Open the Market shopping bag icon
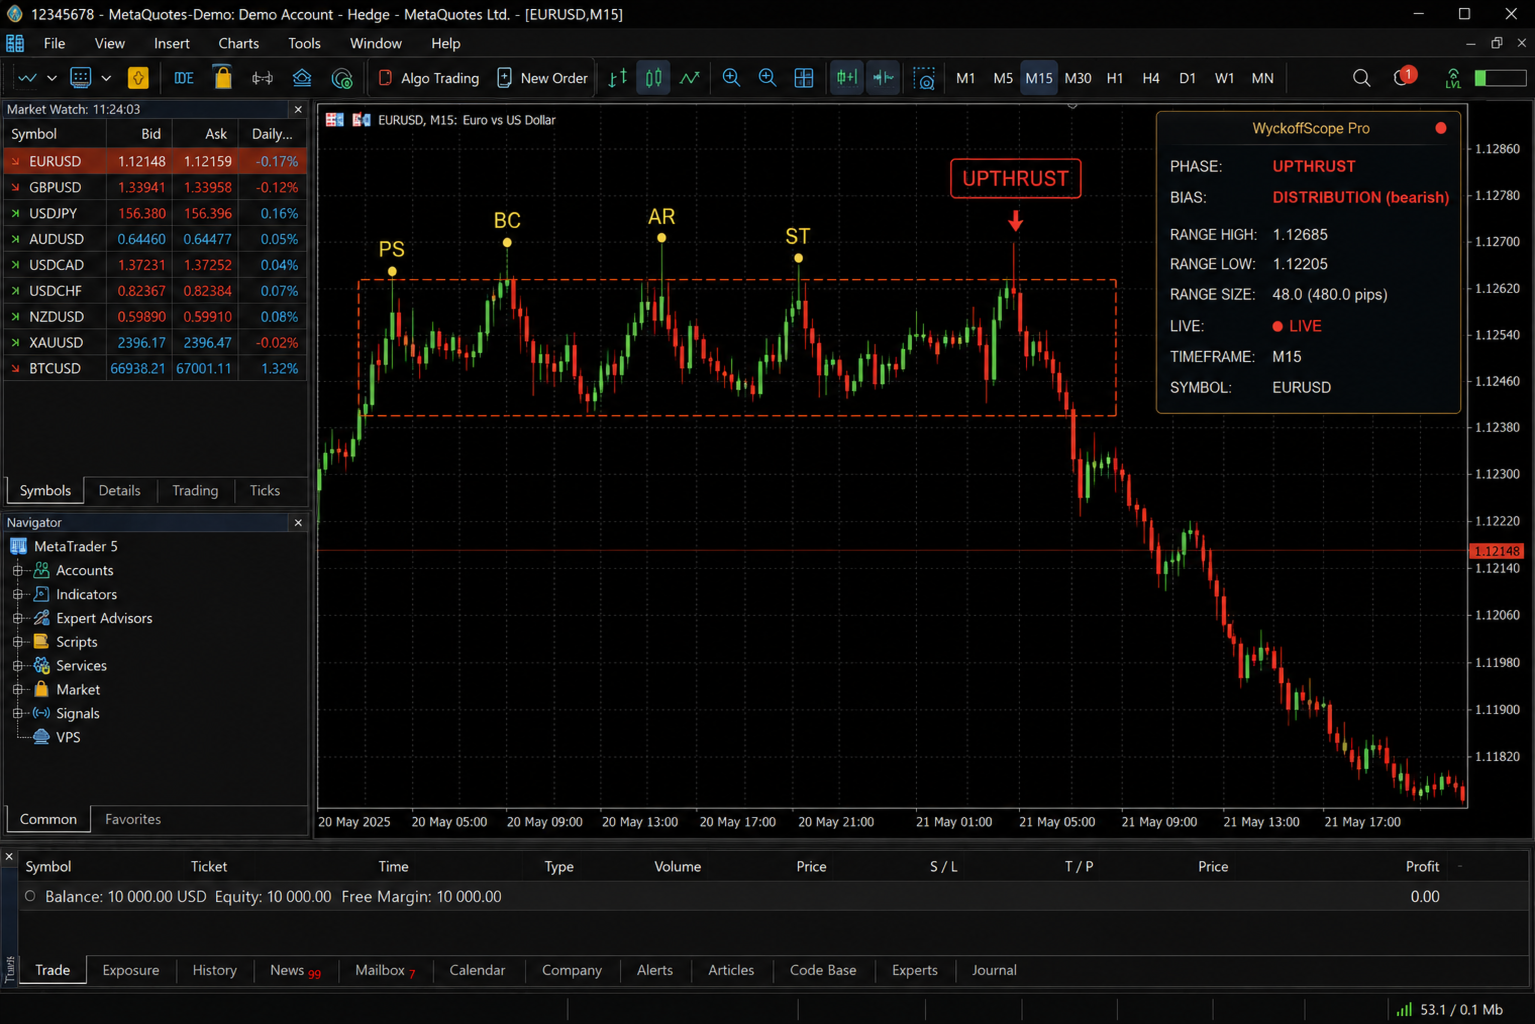1535x1024 pixels. pos(223,77)
